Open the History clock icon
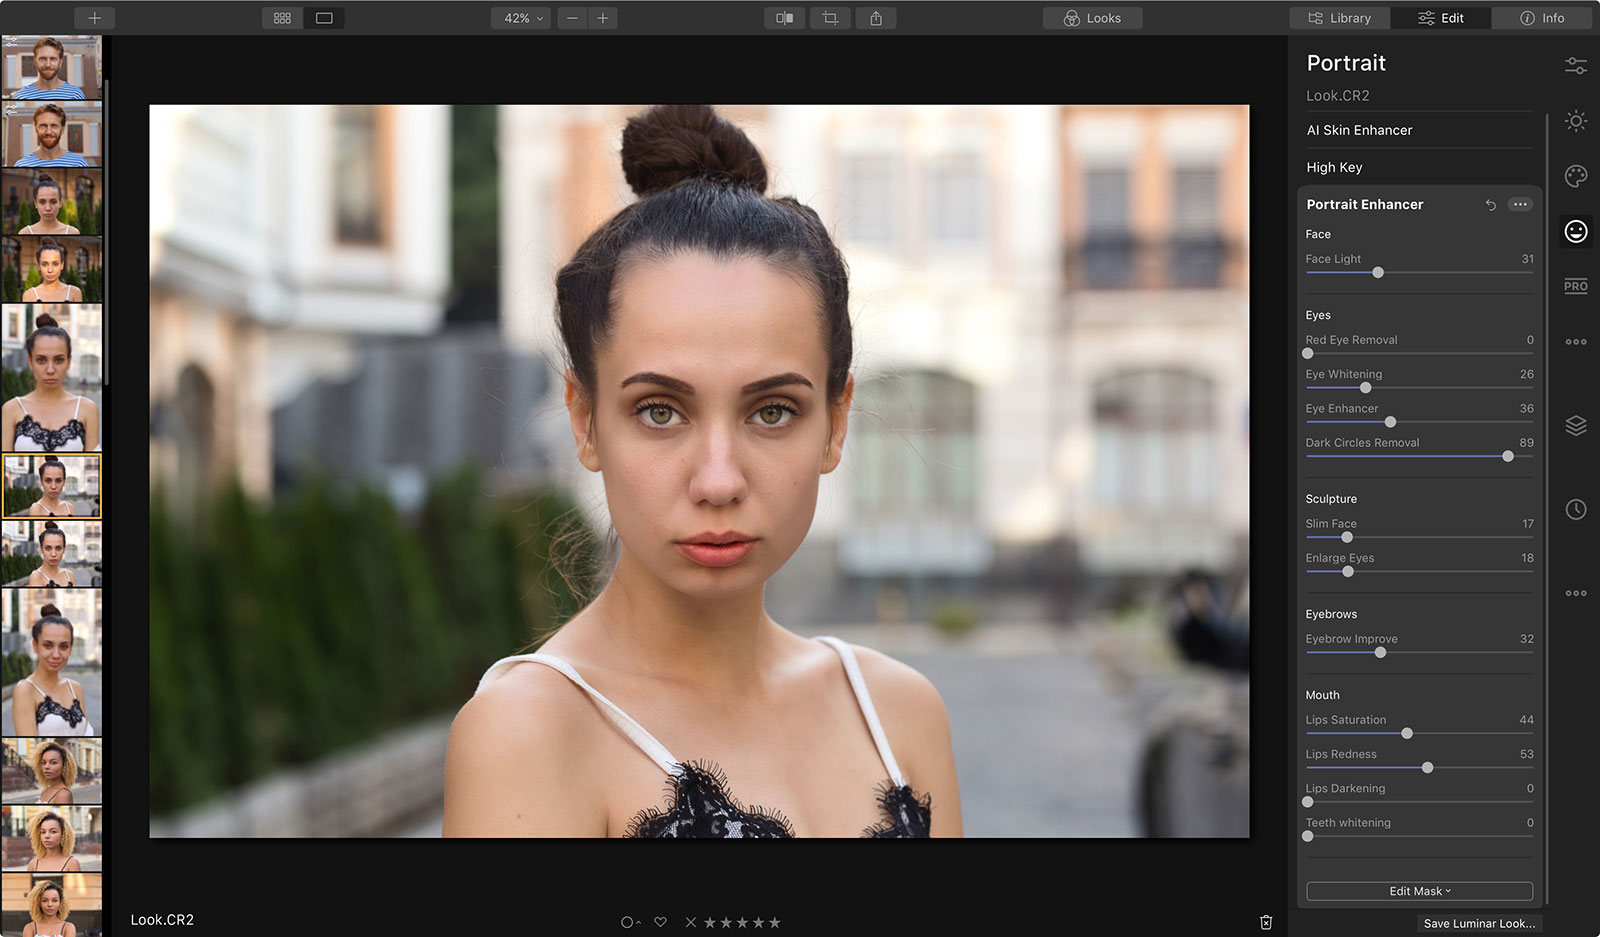 pyautogui.click(x=1576, y=510)
